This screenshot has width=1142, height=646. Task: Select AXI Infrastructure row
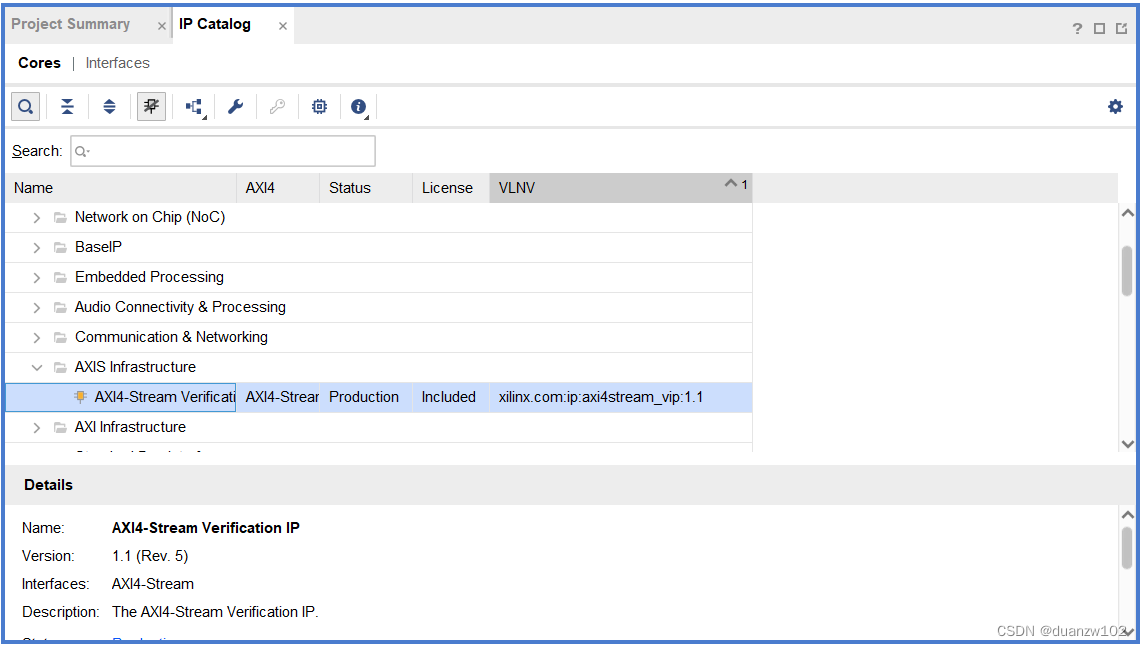pyautogui.click(x=379, y=428)
